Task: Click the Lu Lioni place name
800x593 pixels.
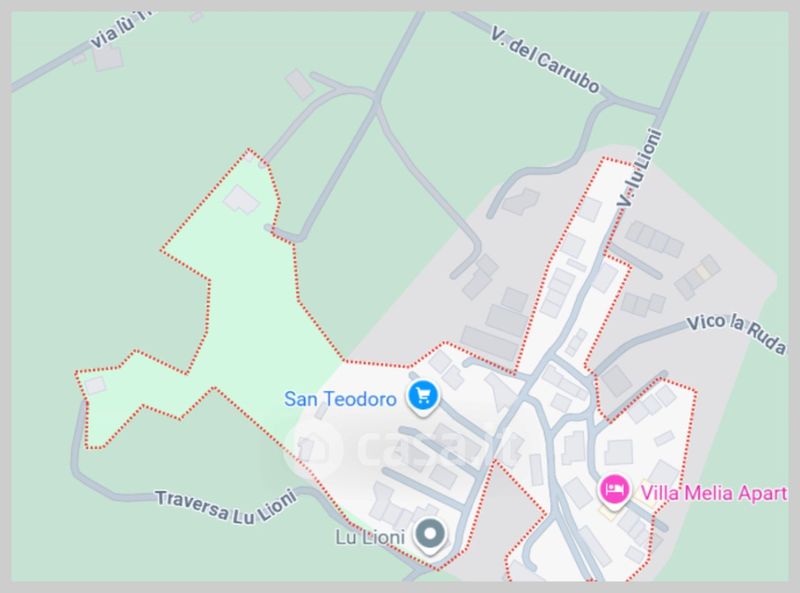Action: tap(370, 537)
